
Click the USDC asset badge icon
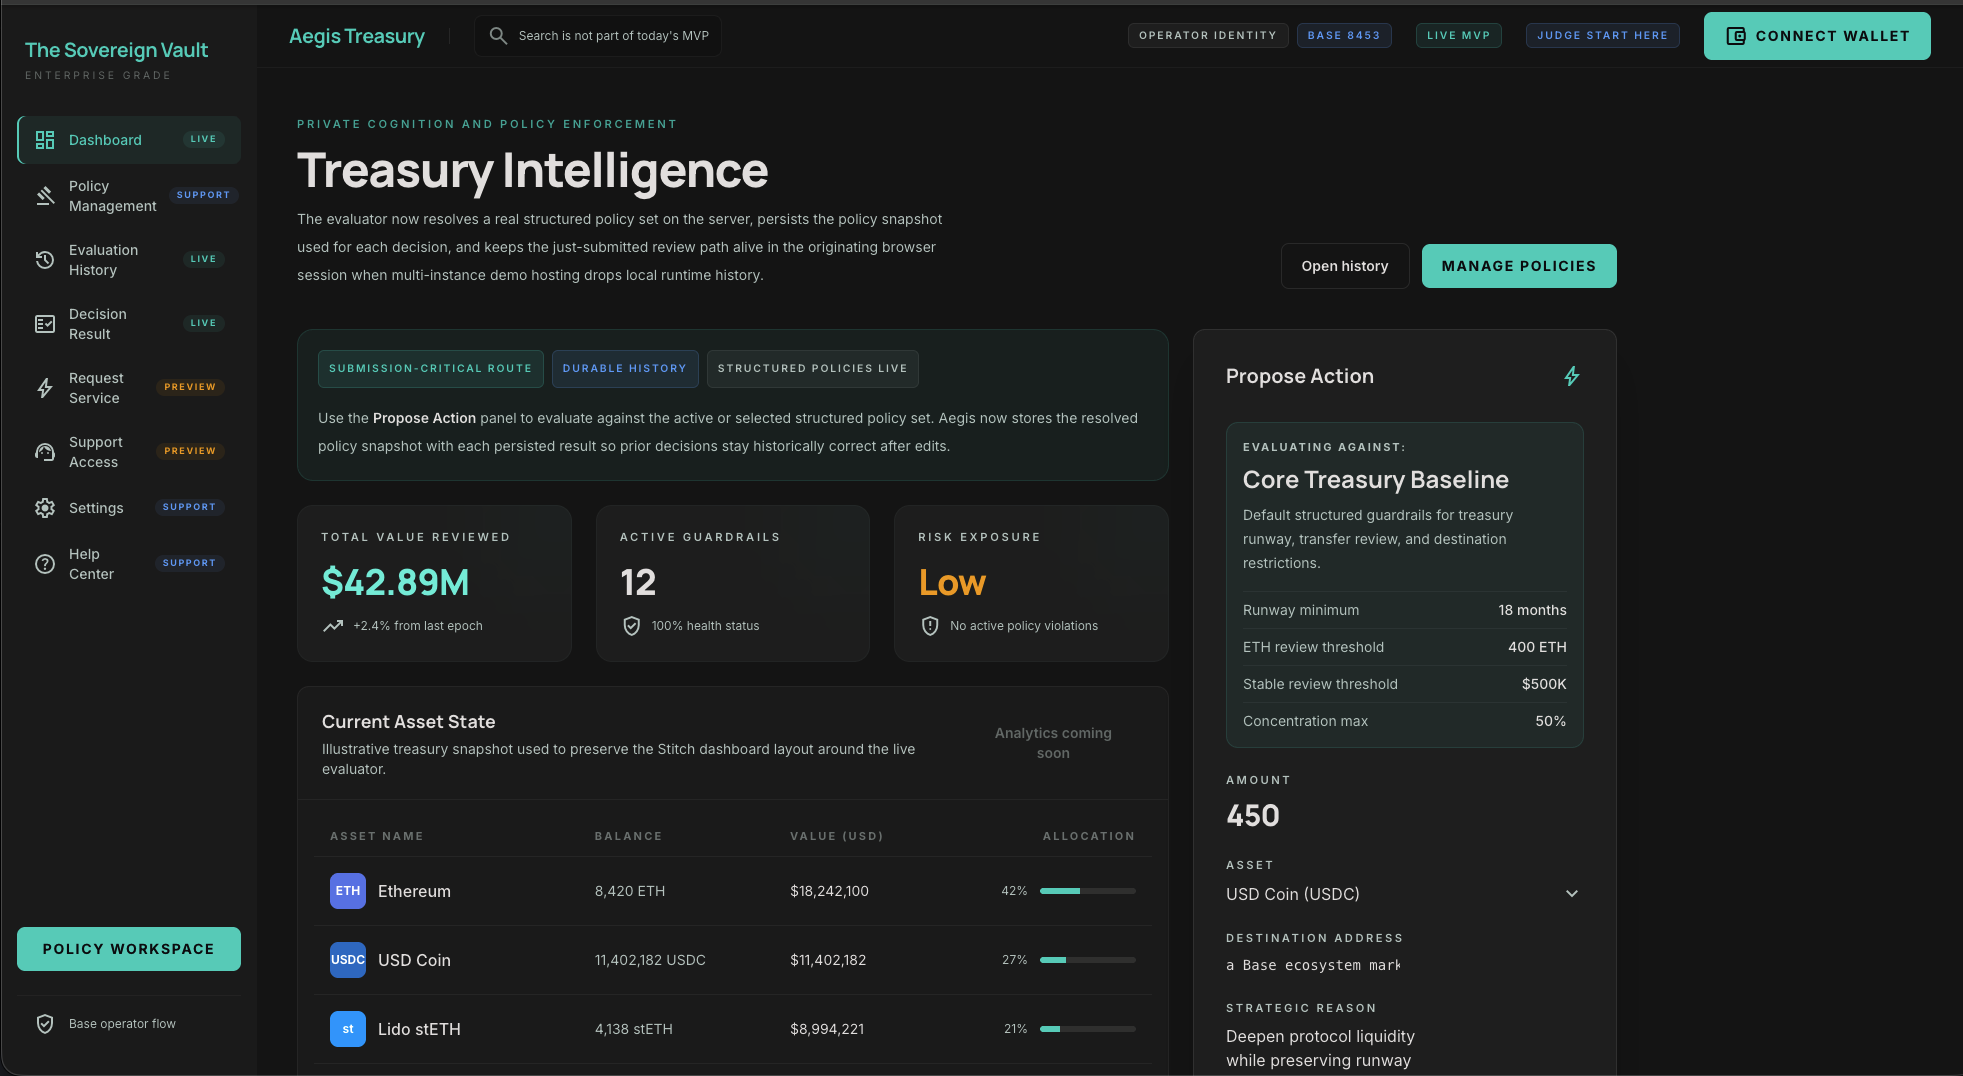click(348, 960)
